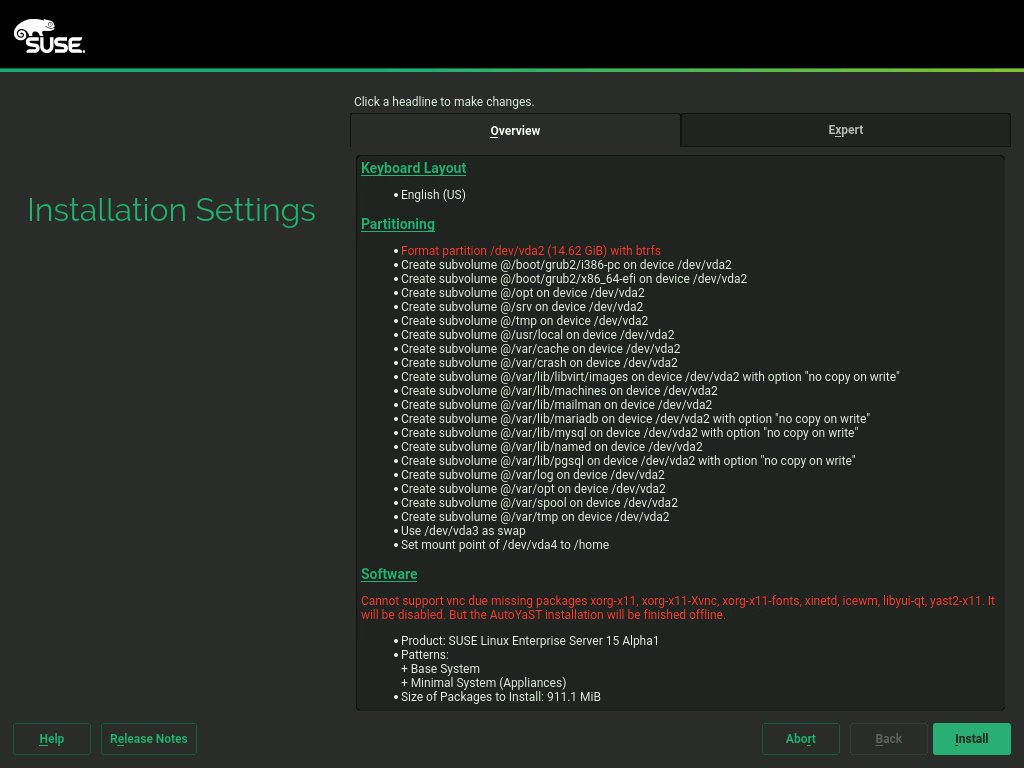Open Help for installation settings

pyautogui.click(x=52, y=739)
